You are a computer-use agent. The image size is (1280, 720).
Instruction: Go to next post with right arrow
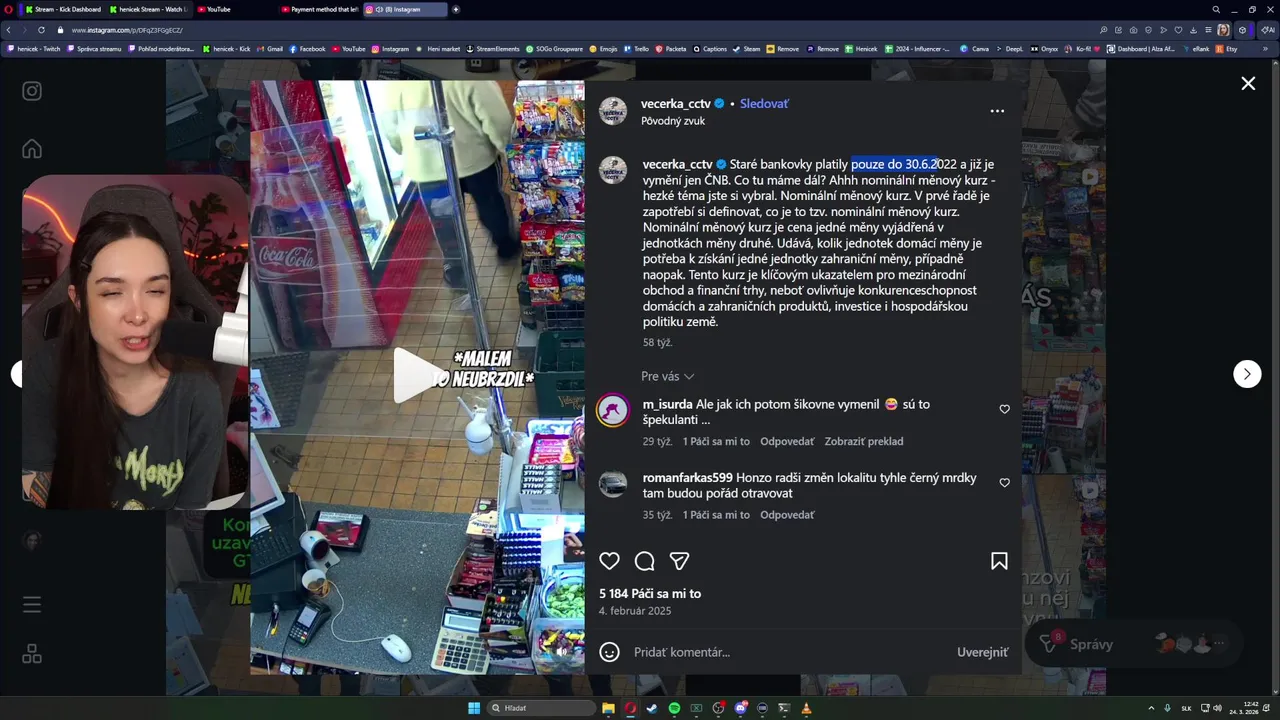click(x=1247, y=374)
